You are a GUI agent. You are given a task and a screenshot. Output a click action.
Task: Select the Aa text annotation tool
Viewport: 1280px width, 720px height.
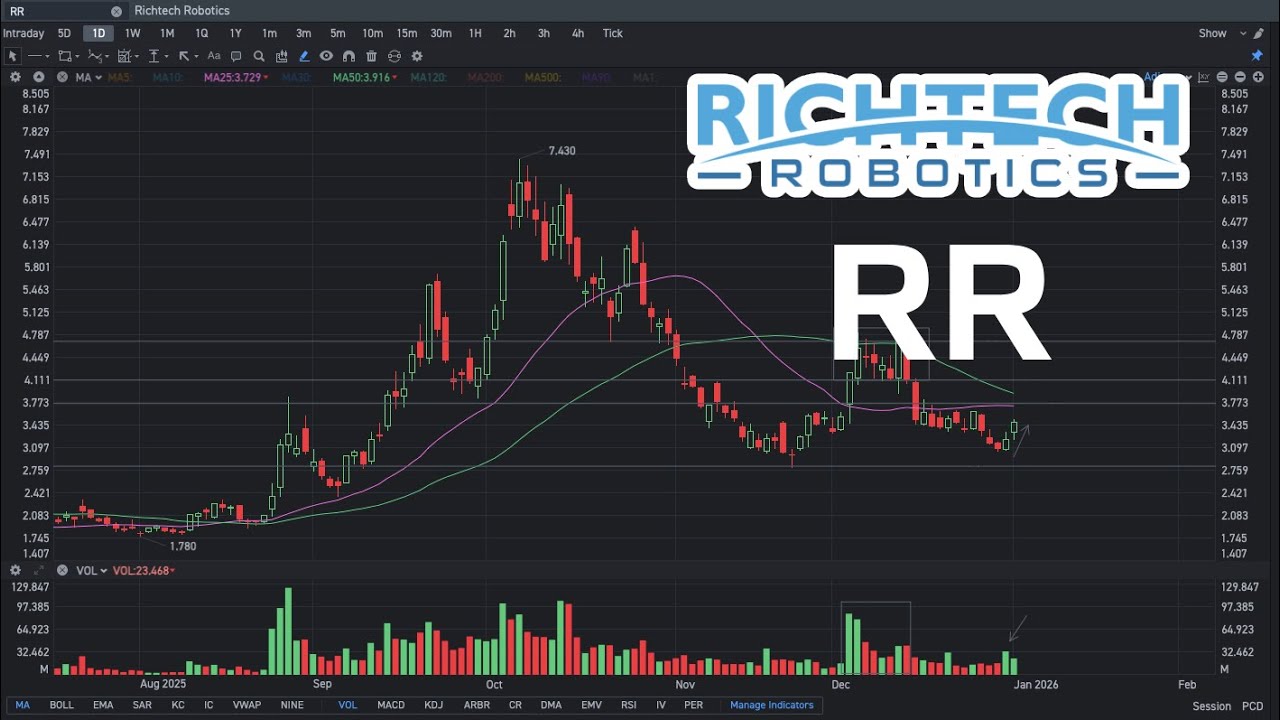coord(213,56)
